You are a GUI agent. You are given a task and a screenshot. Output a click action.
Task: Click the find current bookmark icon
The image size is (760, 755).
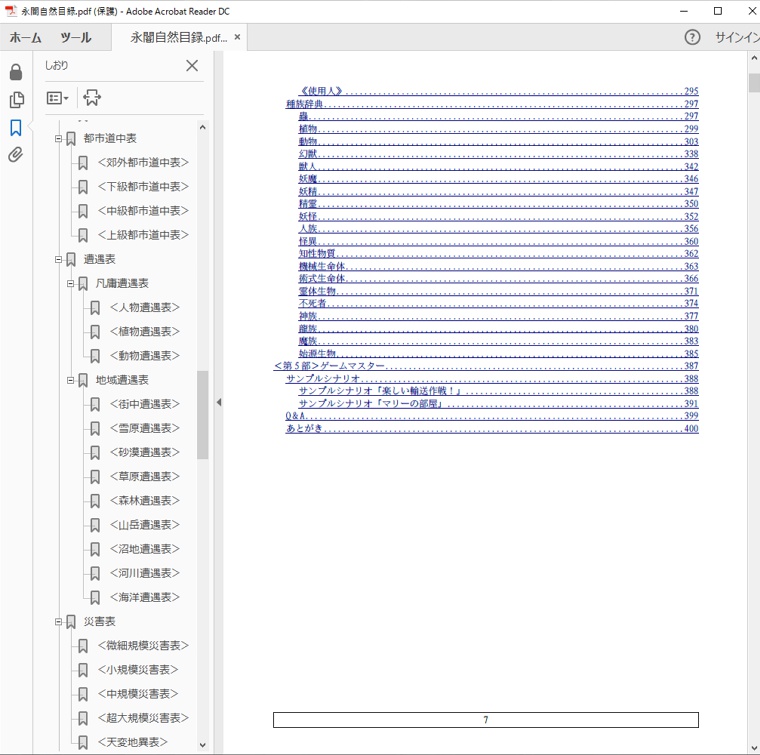pyautogui.click(x=92, y=98)
